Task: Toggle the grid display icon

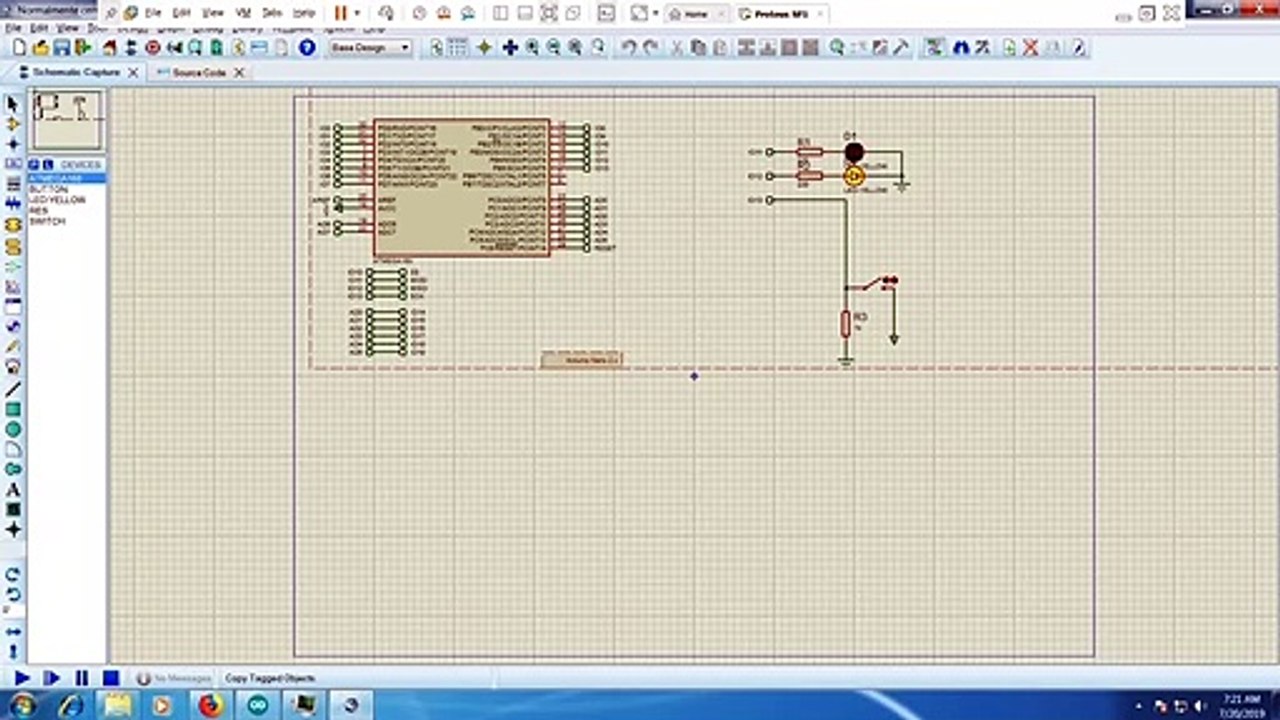Action: [x=458, y=48]
